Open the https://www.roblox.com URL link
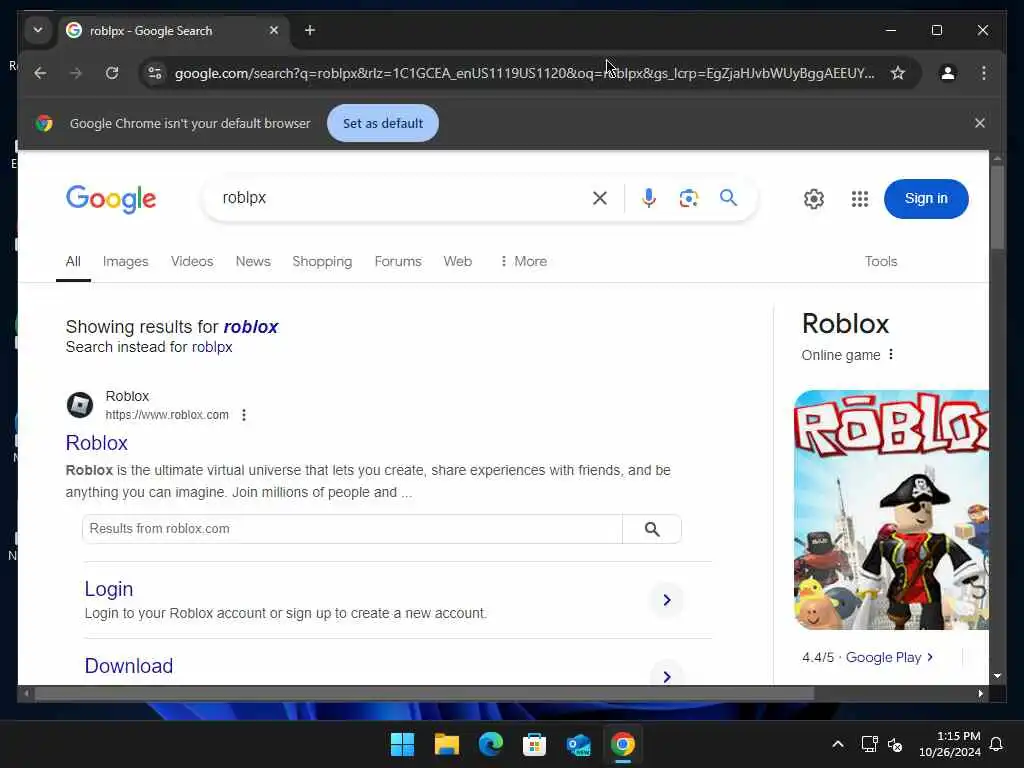1024x768 pixels. [x=167, y=415]
